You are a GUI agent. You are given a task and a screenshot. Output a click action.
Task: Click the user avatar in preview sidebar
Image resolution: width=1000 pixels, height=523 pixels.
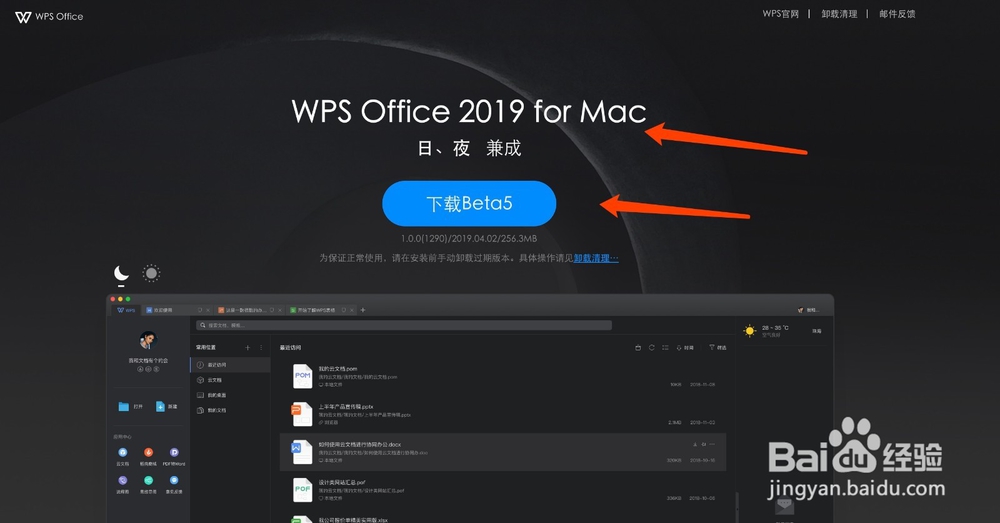pyautogui.click(x=148, y=340)
